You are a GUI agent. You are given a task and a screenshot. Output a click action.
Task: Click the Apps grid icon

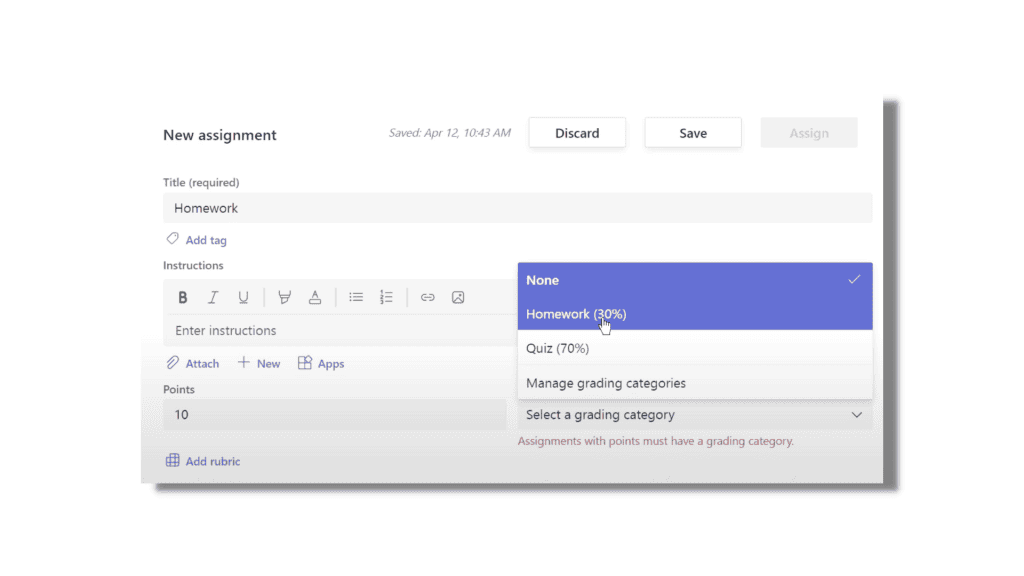pyautogui.click(x=304, y=362)
